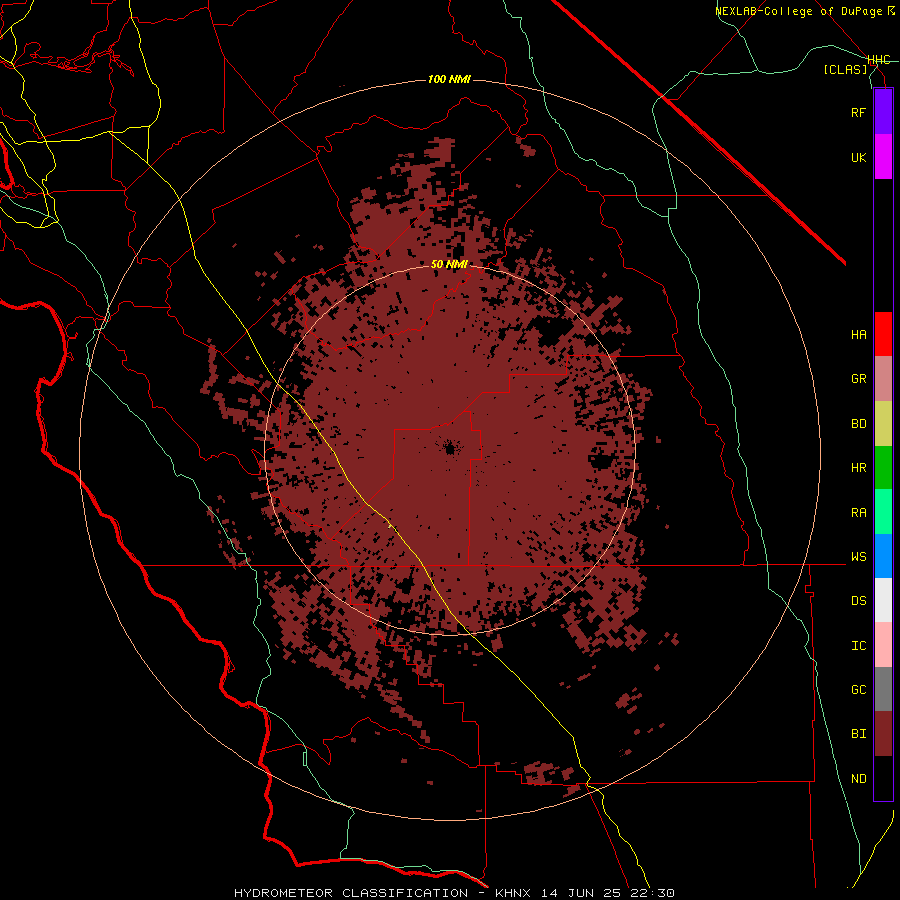Click the radar site center marker
Screen dimensions: 900x900
pos(449,447)
